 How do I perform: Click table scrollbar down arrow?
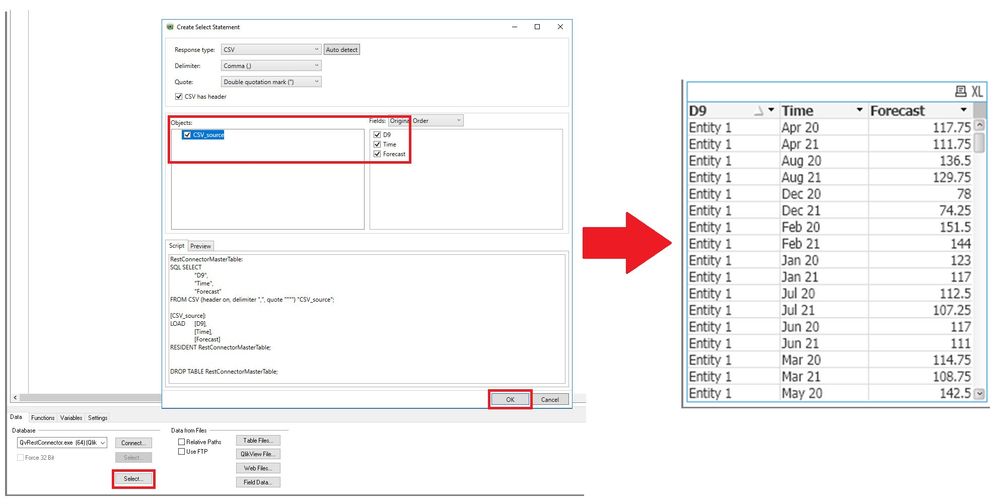(980, 394)
